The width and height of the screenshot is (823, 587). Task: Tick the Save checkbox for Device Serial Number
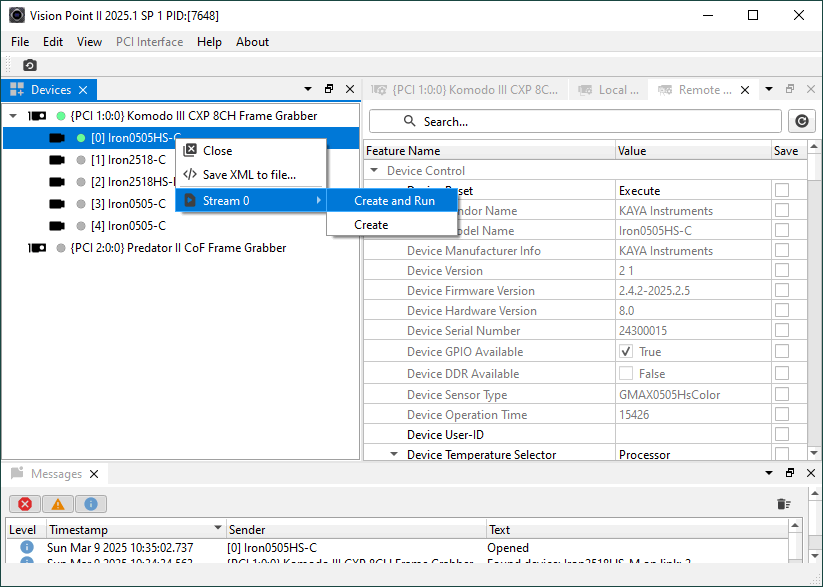click(x=782, y=331)
